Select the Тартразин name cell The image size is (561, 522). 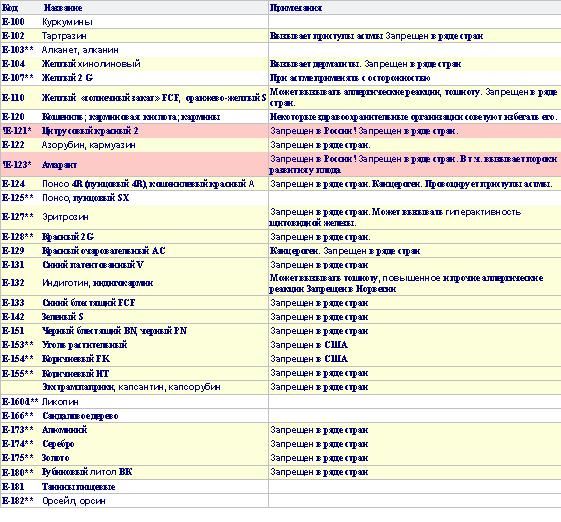click(64, 36)
